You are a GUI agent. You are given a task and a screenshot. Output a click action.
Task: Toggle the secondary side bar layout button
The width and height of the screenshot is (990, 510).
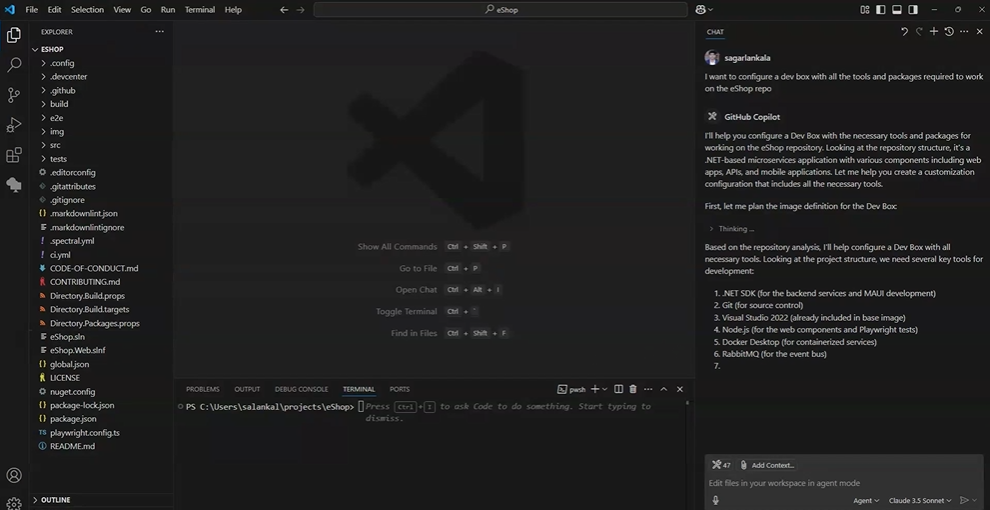913,10
